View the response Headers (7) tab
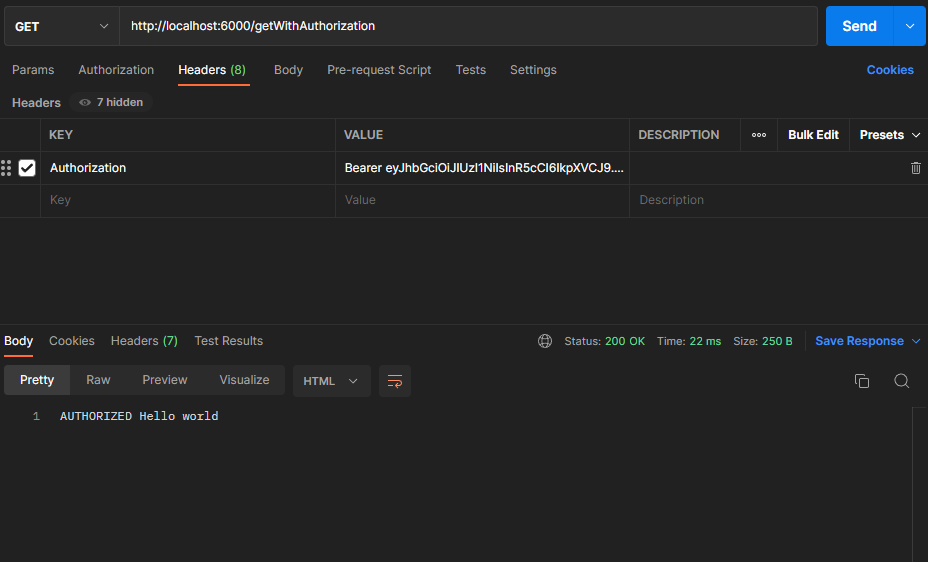Viewport: 928px width, 562px height. click(x=144, y=341)
